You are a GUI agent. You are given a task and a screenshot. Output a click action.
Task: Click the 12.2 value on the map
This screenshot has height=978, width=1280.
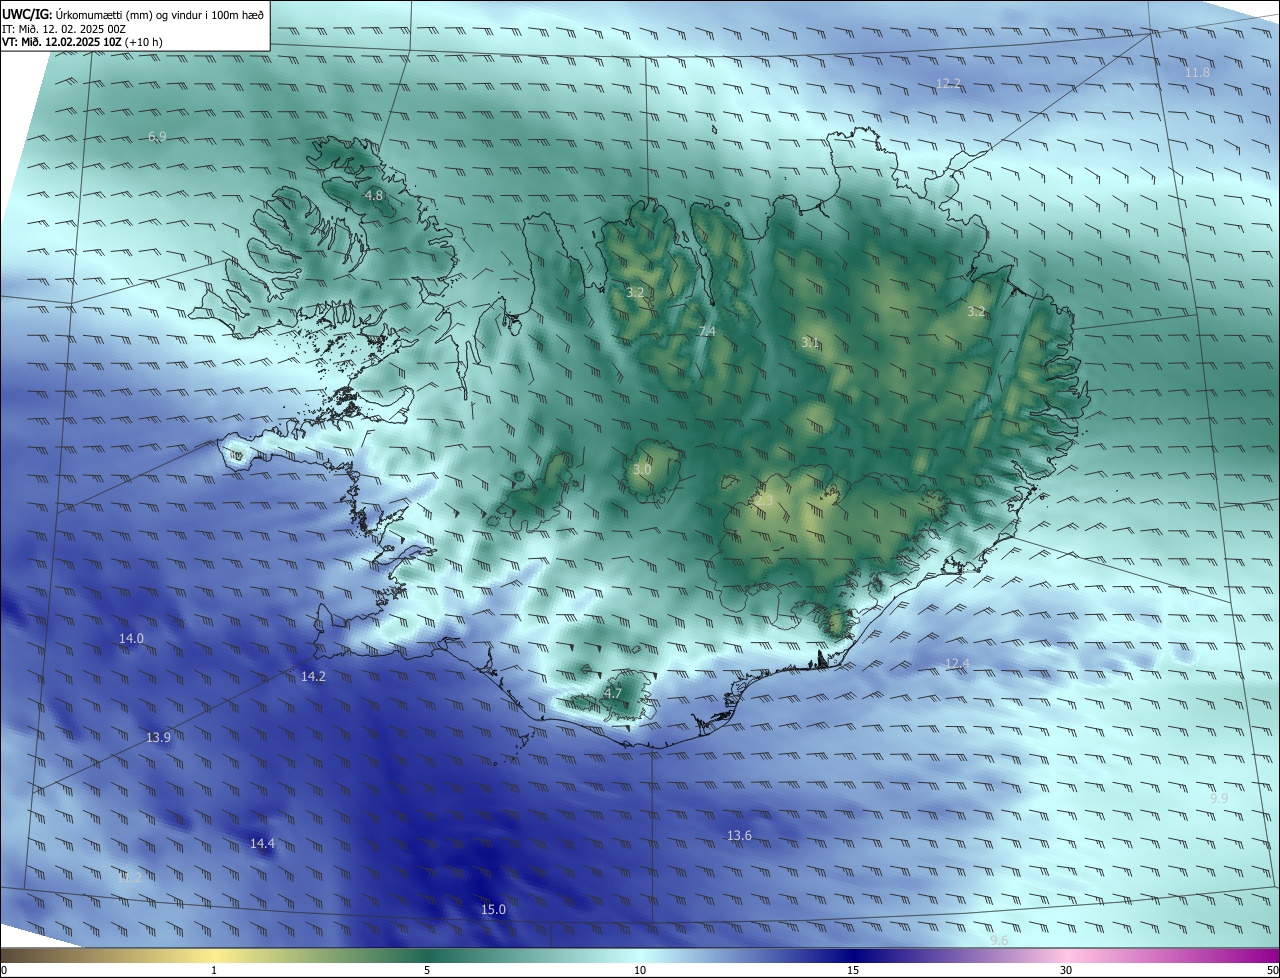point(948,83)
